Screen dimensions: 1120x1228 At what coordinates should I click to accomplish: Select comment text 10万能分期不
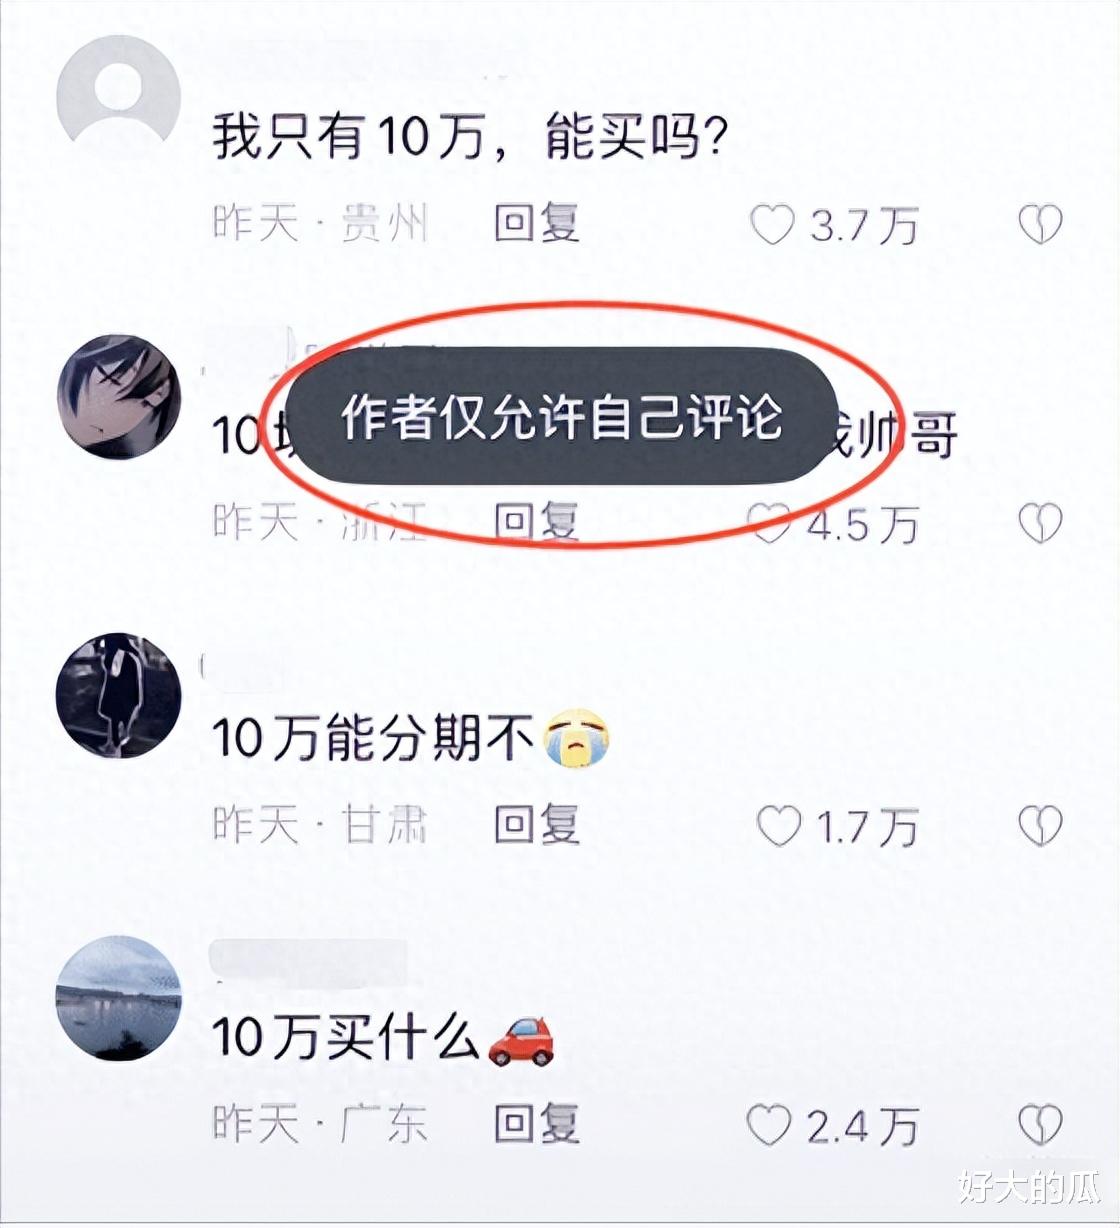[411, 739]
